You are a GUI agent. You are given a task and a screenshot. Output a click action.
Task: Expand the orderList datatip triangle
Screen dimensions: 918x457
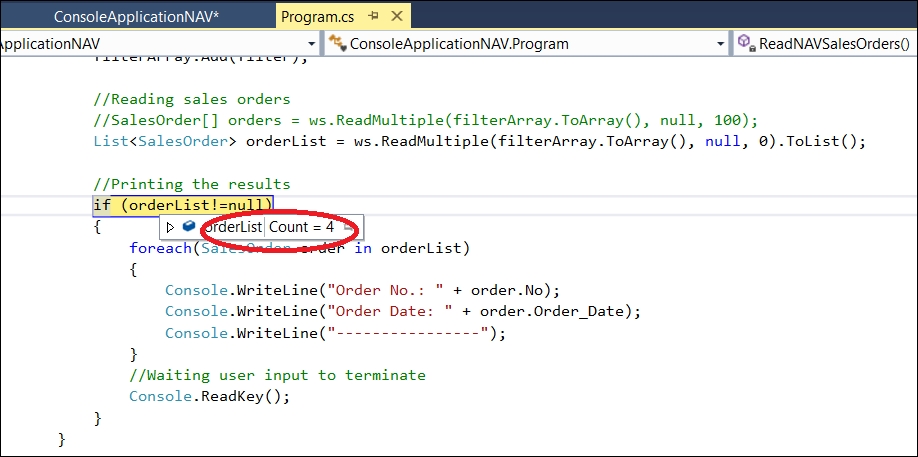(x=170, y=227)
